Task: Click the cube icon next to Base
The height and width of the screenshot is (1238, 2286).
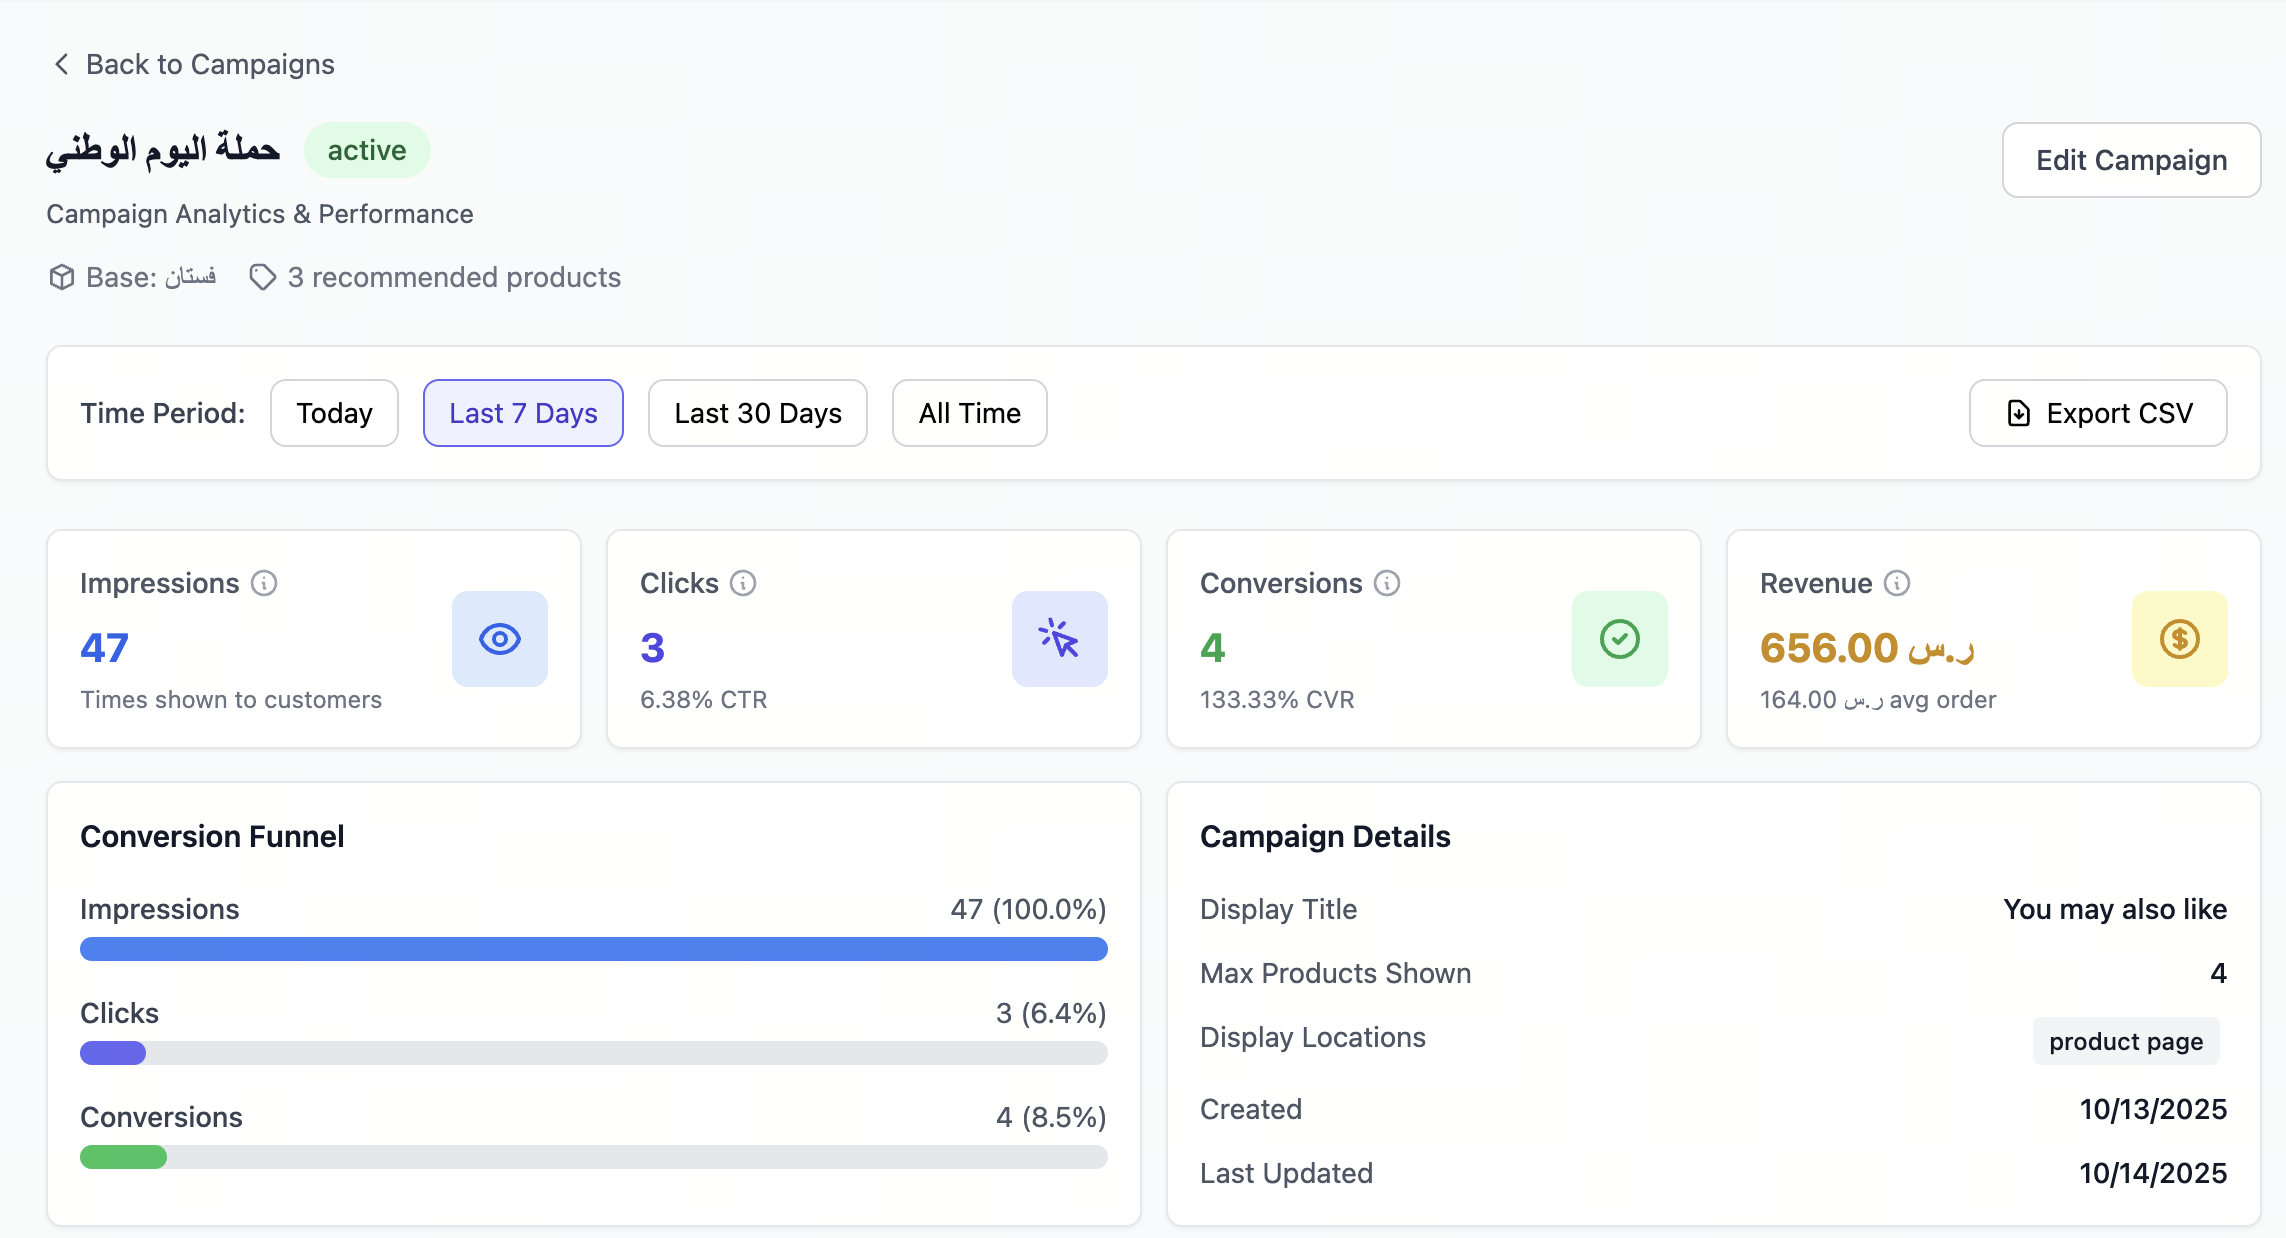Action: pos(62,277)
